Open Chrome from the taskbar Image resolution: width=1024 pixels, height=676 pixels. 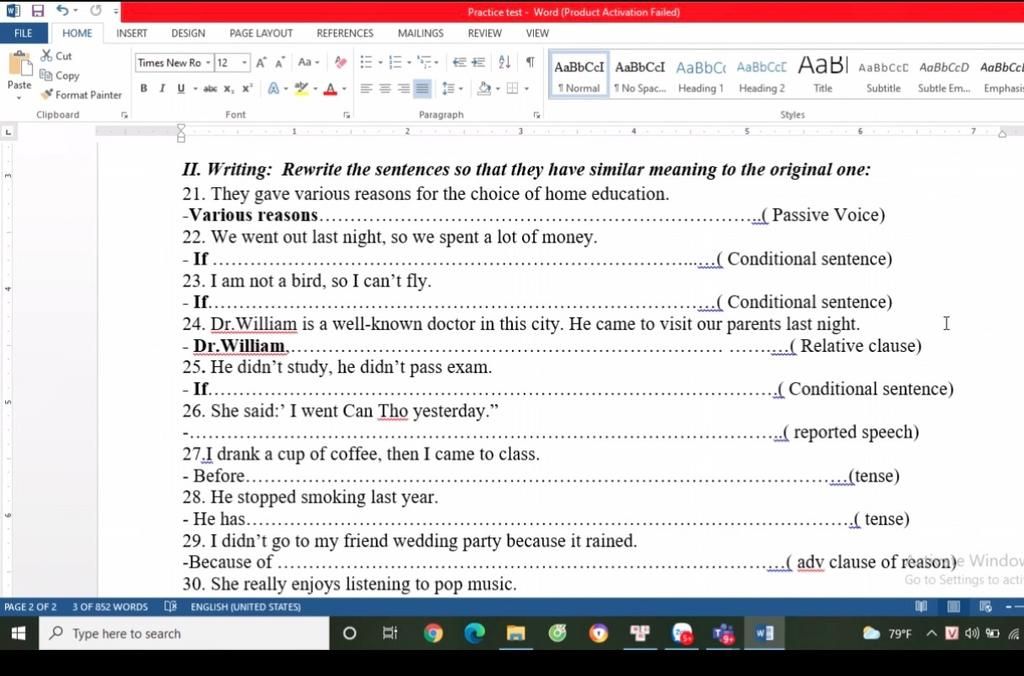[433, 633]
